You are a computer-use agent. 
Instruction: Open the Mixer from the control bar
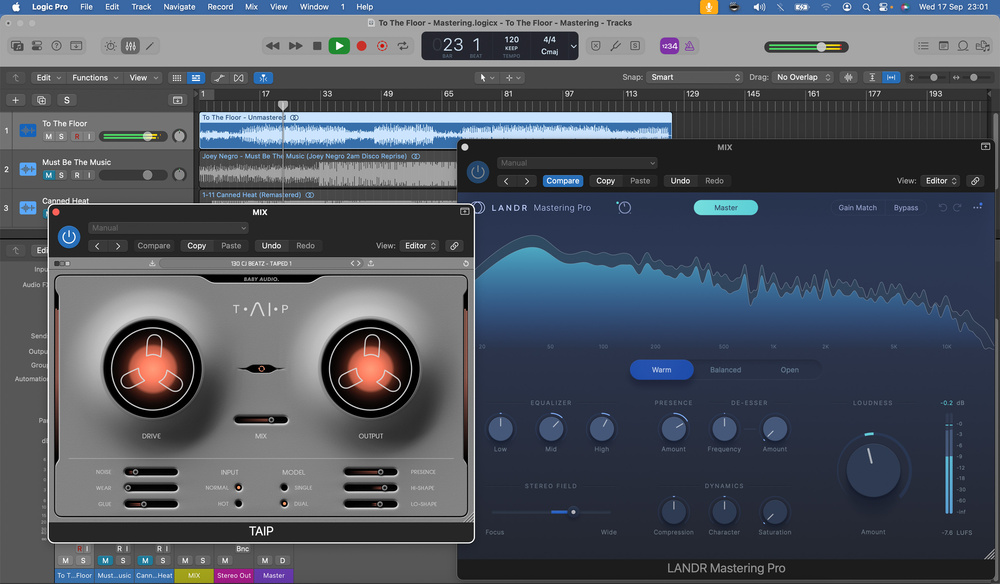click(x=130, y=46)
